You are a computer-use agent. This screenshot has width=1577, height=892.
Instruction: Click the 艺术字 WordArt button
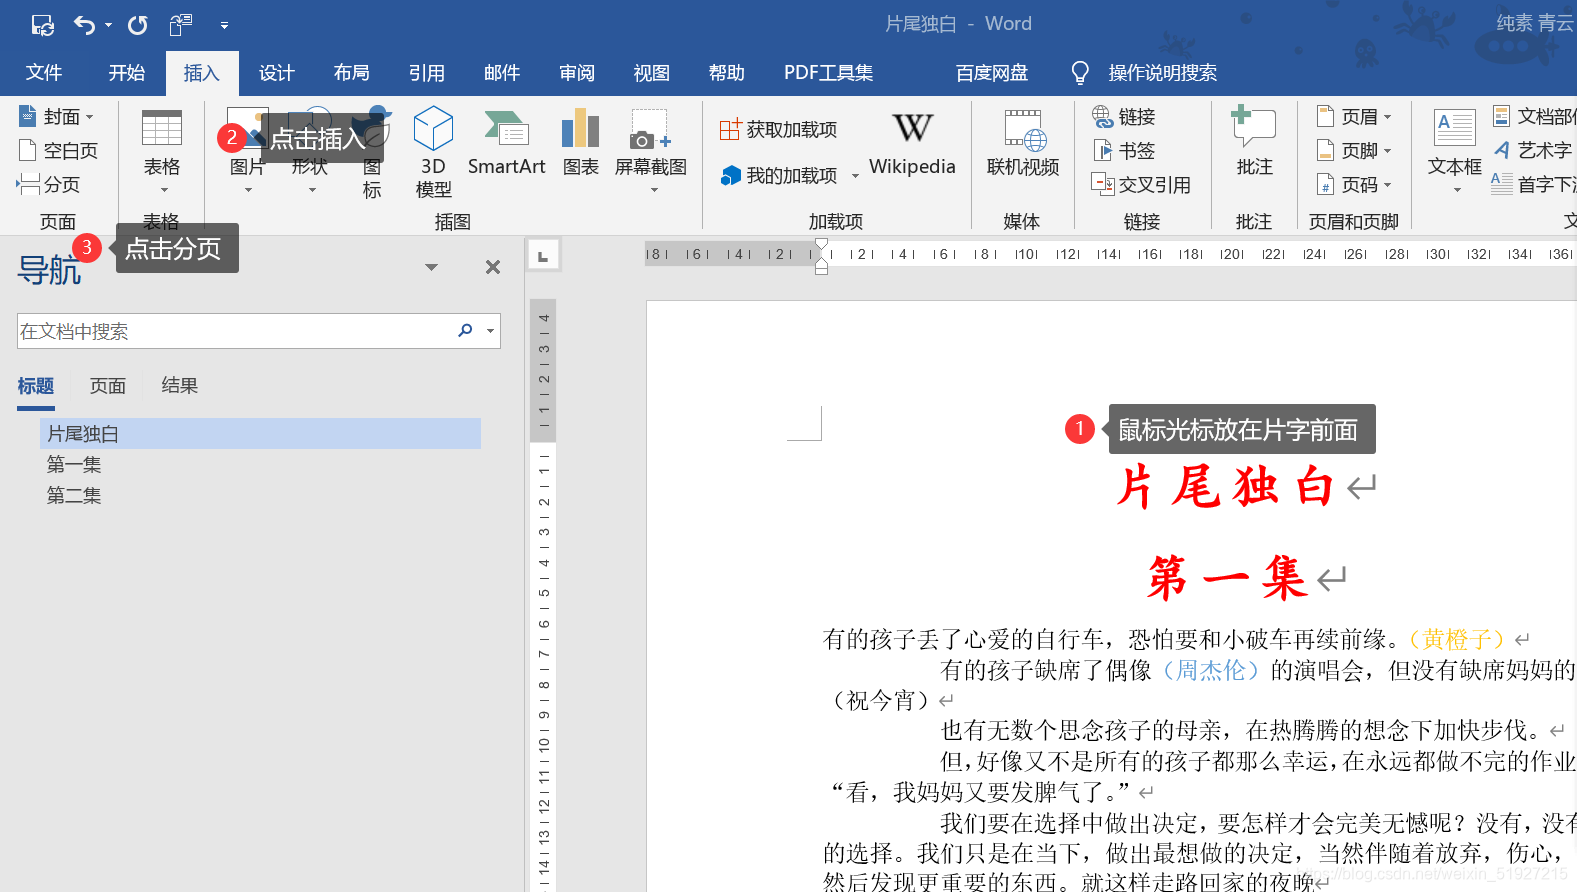(x=1533, y=151)
